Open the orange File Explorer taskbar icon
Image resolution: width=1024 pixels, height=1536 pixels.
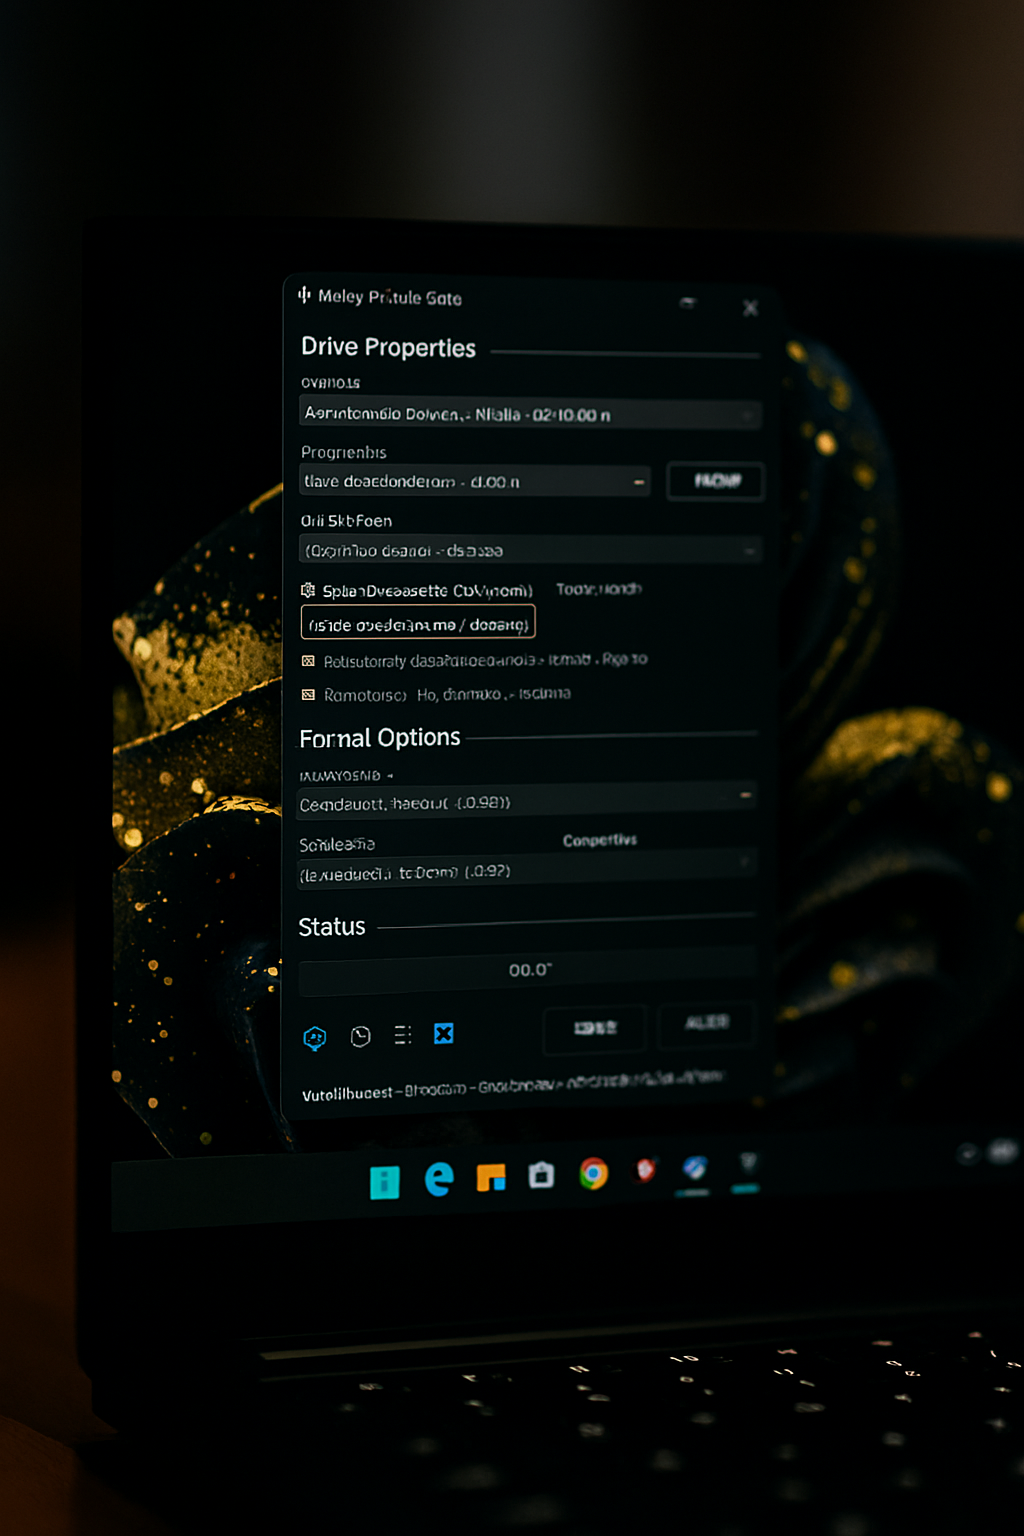click(x=491, y=1178)
